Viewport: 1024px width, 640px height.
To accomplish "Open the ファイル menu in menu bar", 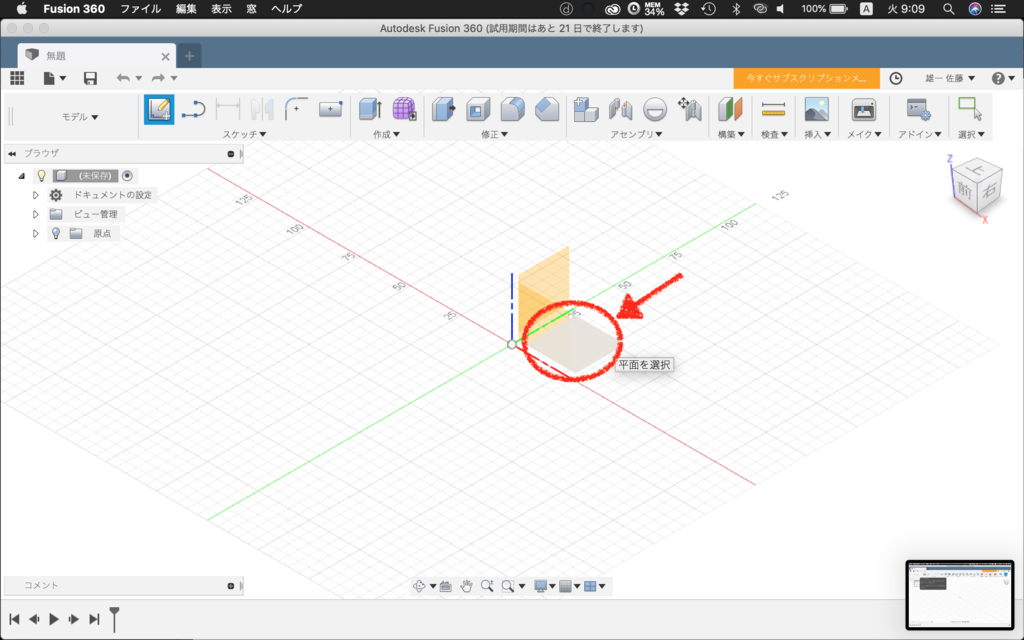I will pos(140,8).
